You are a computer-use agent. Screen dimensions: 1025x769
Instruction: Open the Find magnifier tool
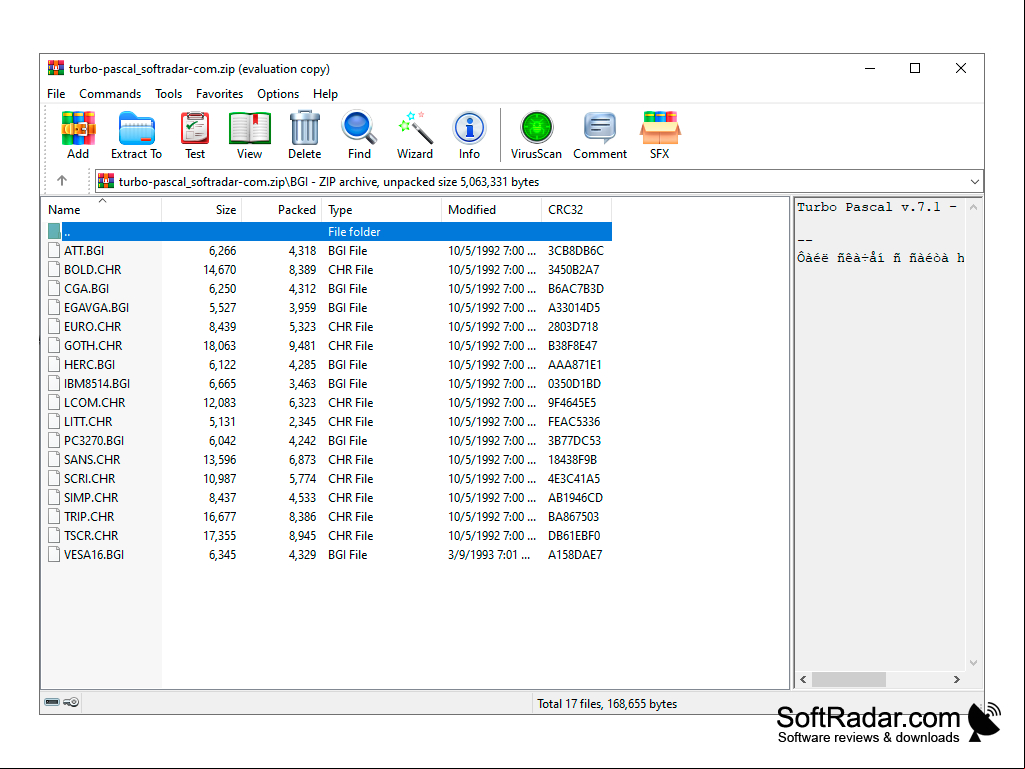click(359, 135)
